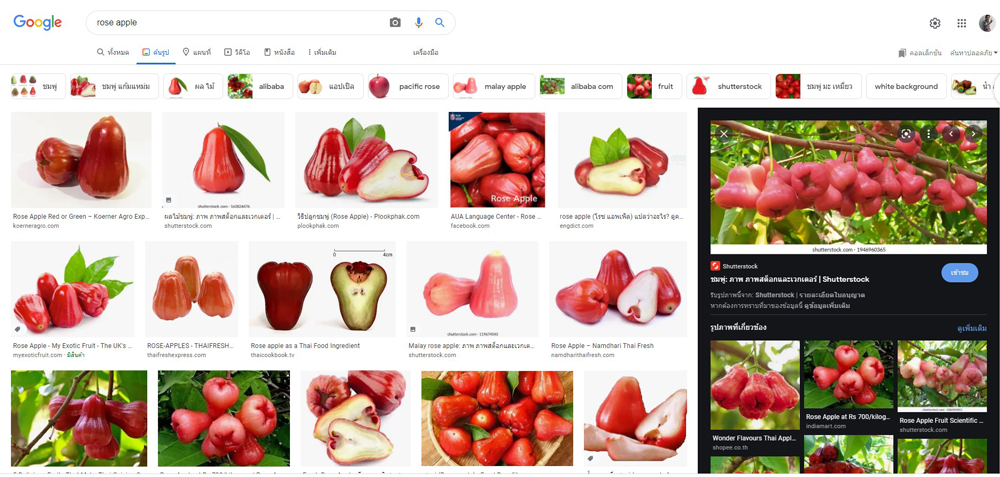Select the ชมพู่ มะเหมี่ยว filter chip

pyautogui.click(x=818, y=86)
